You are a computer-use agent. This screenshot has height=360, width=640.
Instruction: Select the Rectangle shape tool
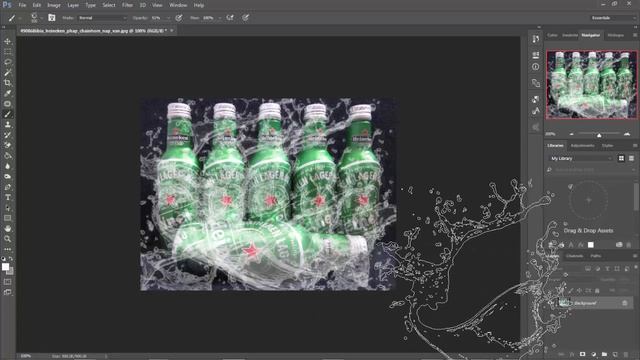click(x=7, y=218)
